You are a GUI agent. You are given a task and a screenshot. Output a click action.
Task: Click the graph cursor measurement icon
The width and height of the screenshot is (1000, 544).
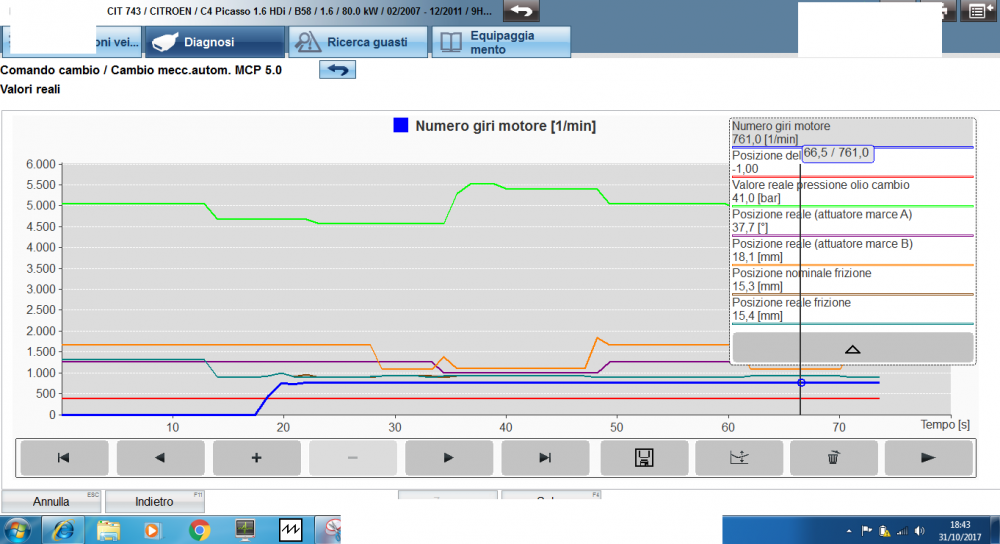coord(738,457)
